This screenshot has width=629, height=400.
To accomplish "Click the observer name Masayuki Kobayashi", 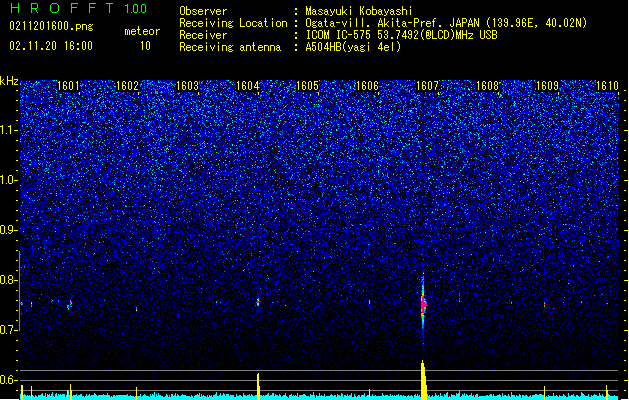I will 359,11.
